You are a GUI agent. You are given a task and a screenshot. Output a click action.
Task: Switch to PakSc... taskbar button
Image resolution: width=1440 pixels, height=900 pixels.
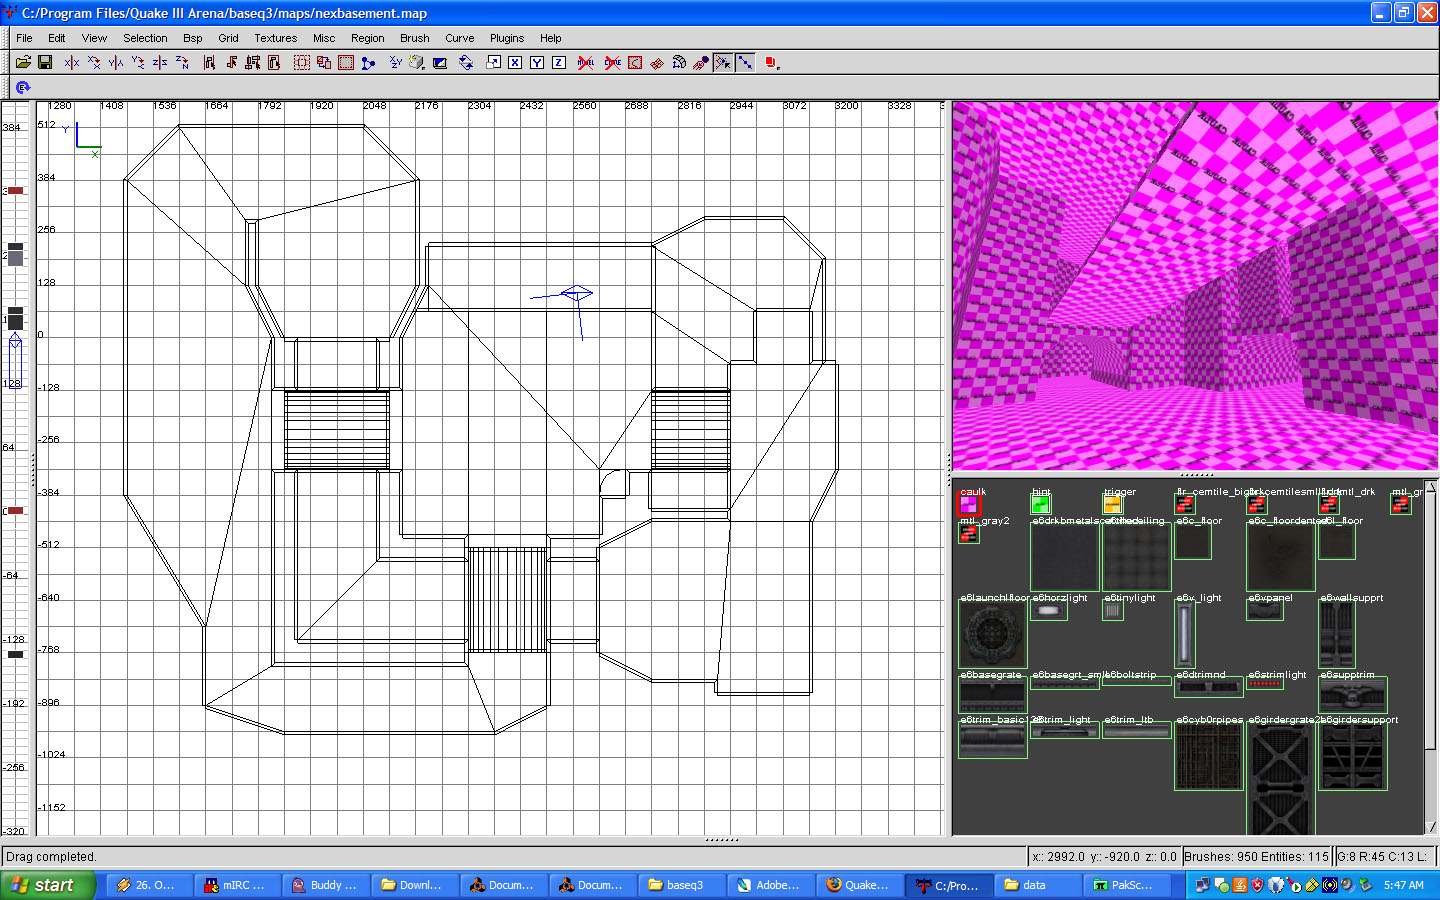point(1124,885)
